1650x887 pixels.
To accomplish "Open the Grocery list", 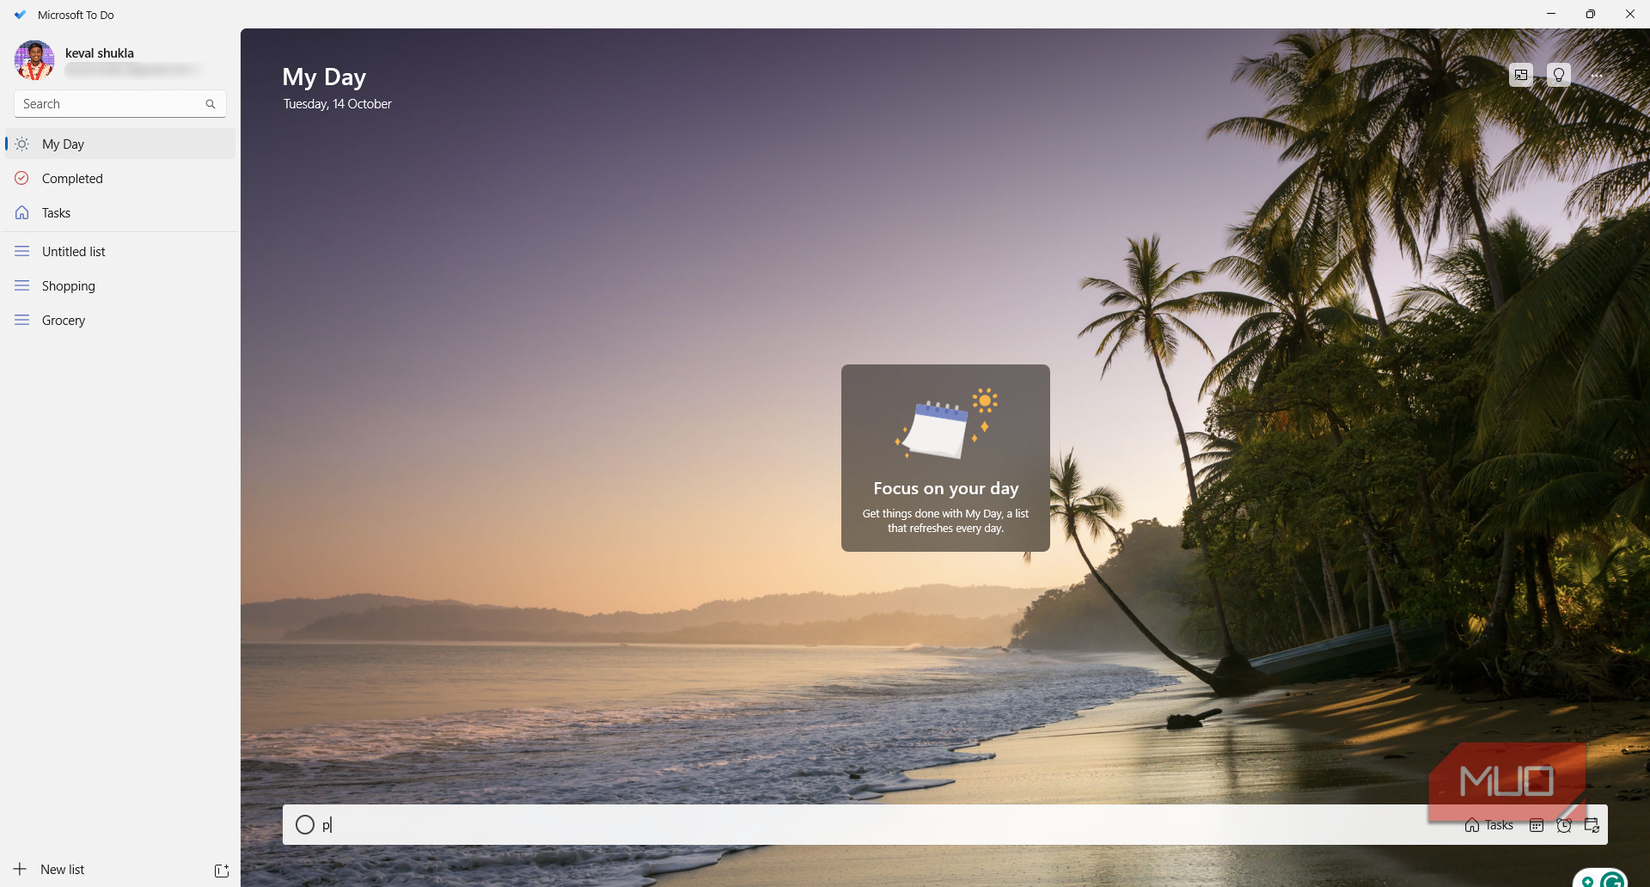I will coord(120,320).
